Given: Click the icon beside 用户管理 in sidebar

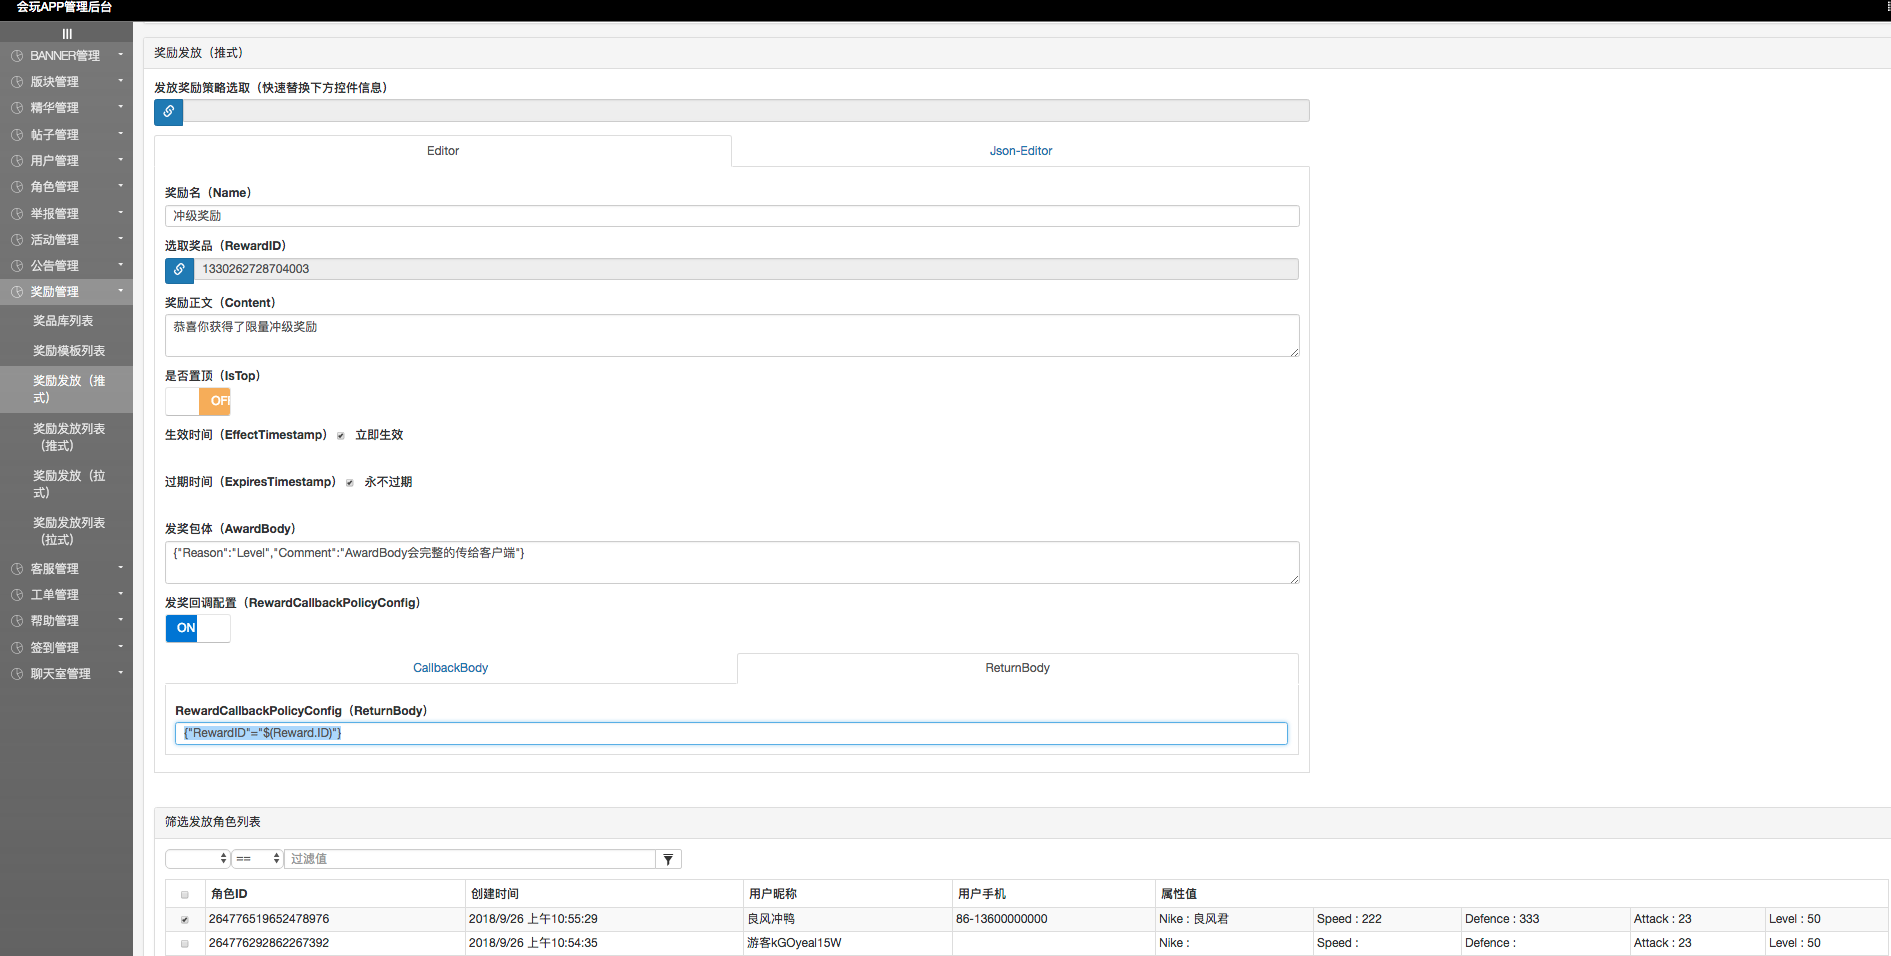Looking at the screenshot, I should (x=17, y=161).
